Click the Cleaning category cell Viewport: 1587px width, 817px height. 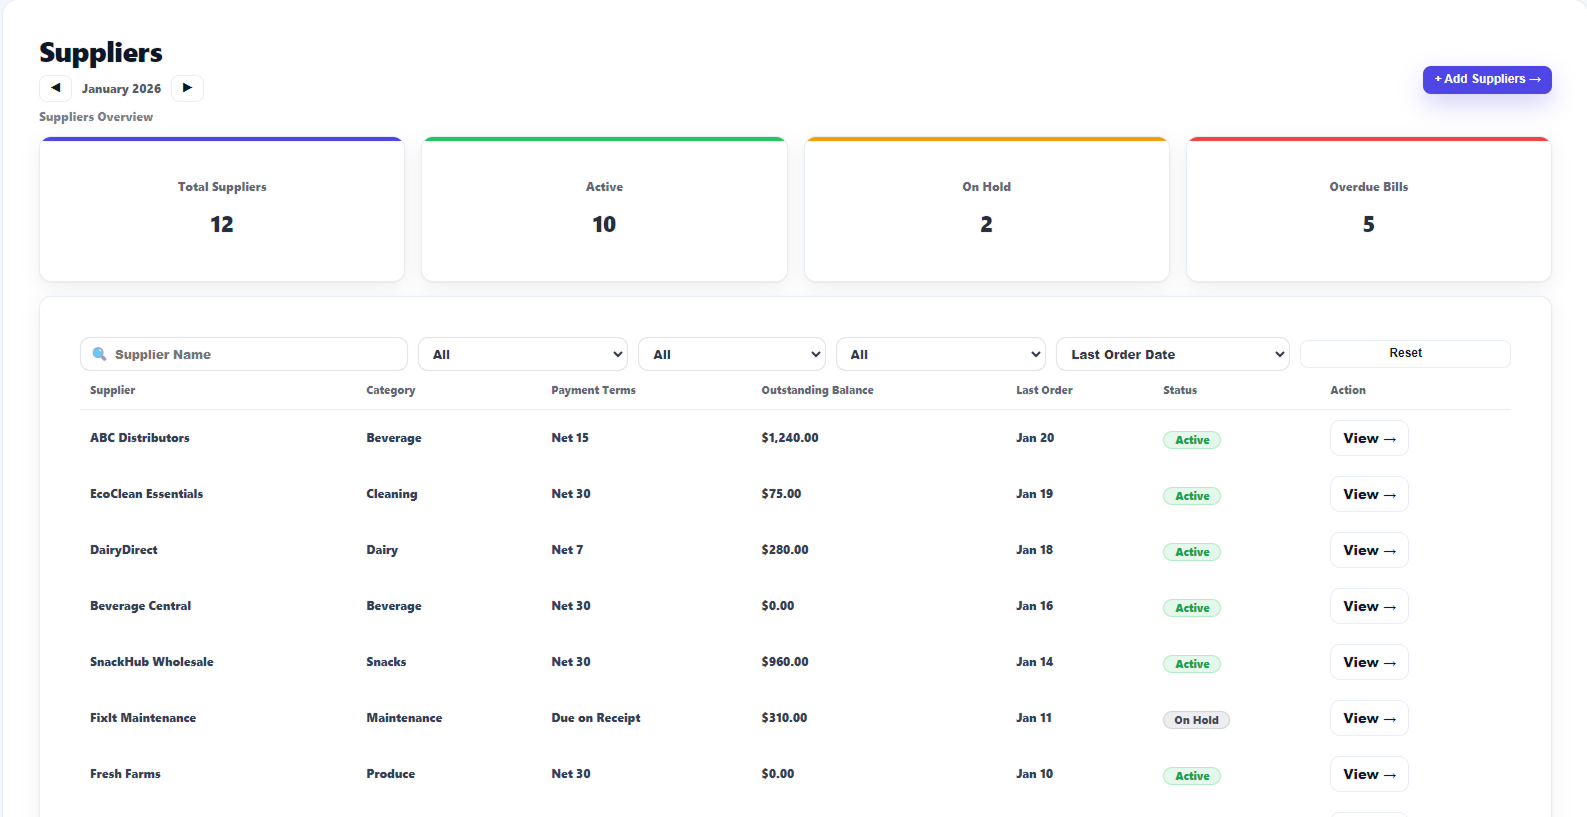click(392, 494)
